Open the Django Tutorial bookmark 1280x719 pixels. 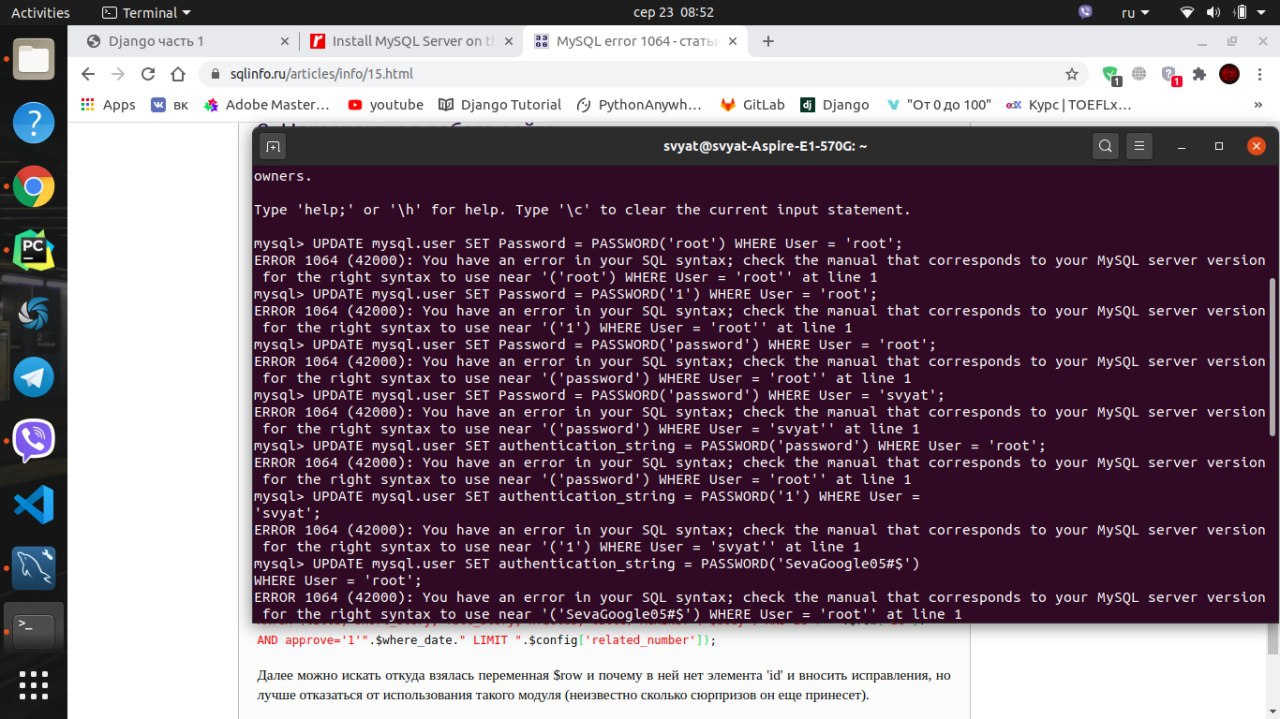pos(498,104)
